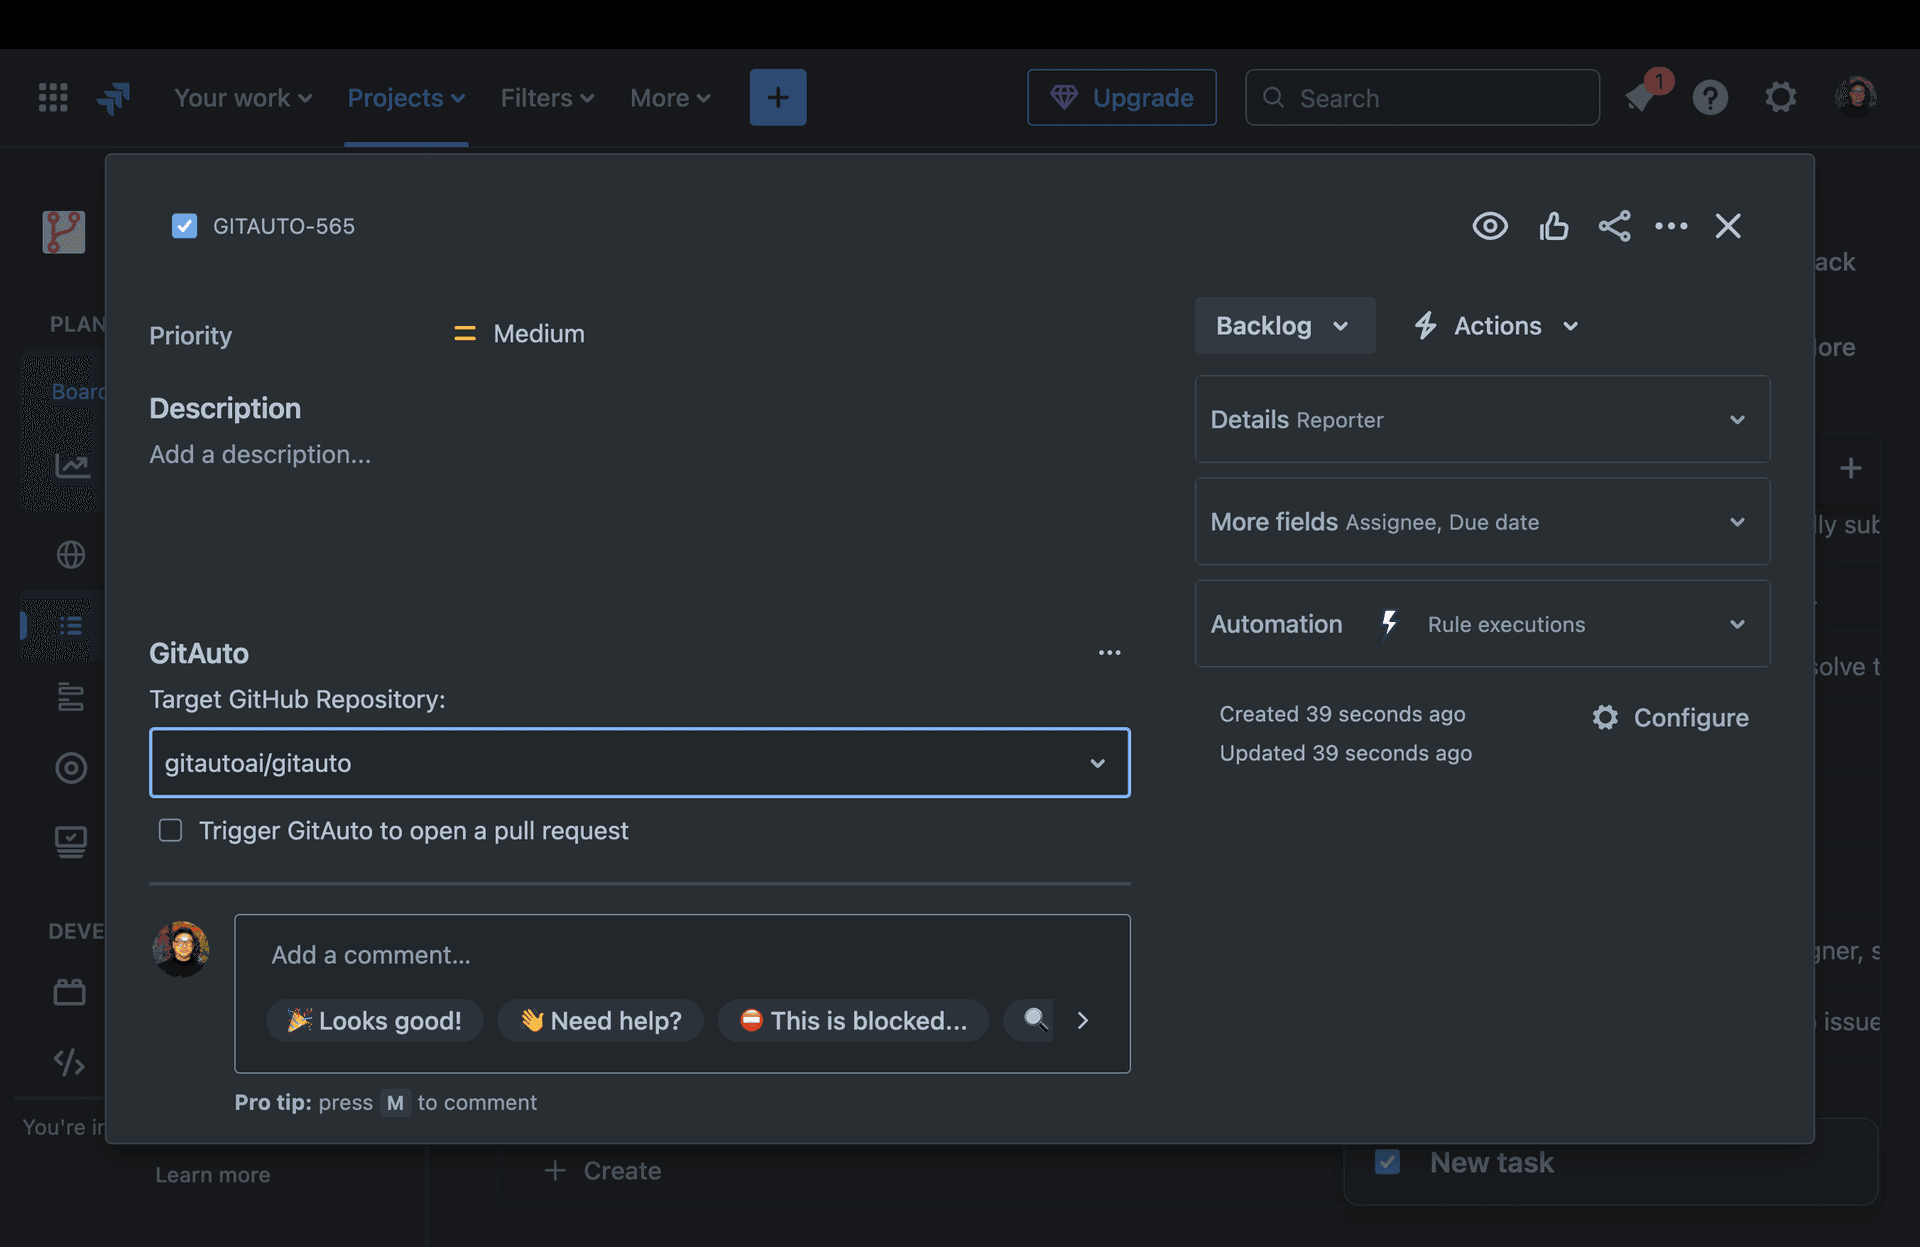Open the Timeline icon in the sidebar
The image size is (1920, 1247).
pos(71,698)
